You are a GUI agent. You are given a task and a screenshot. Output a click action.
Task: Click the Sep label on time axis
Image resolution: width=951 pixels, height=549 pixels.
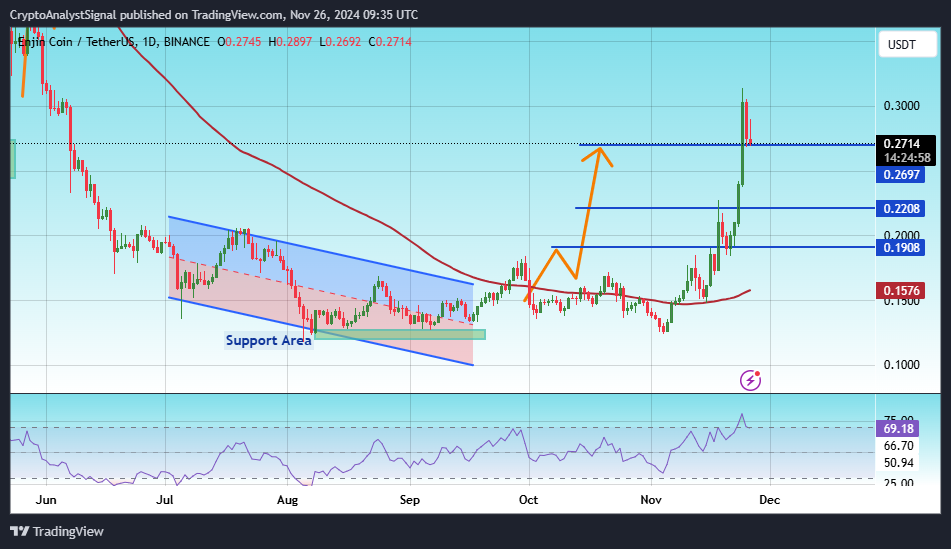(409, 500)
